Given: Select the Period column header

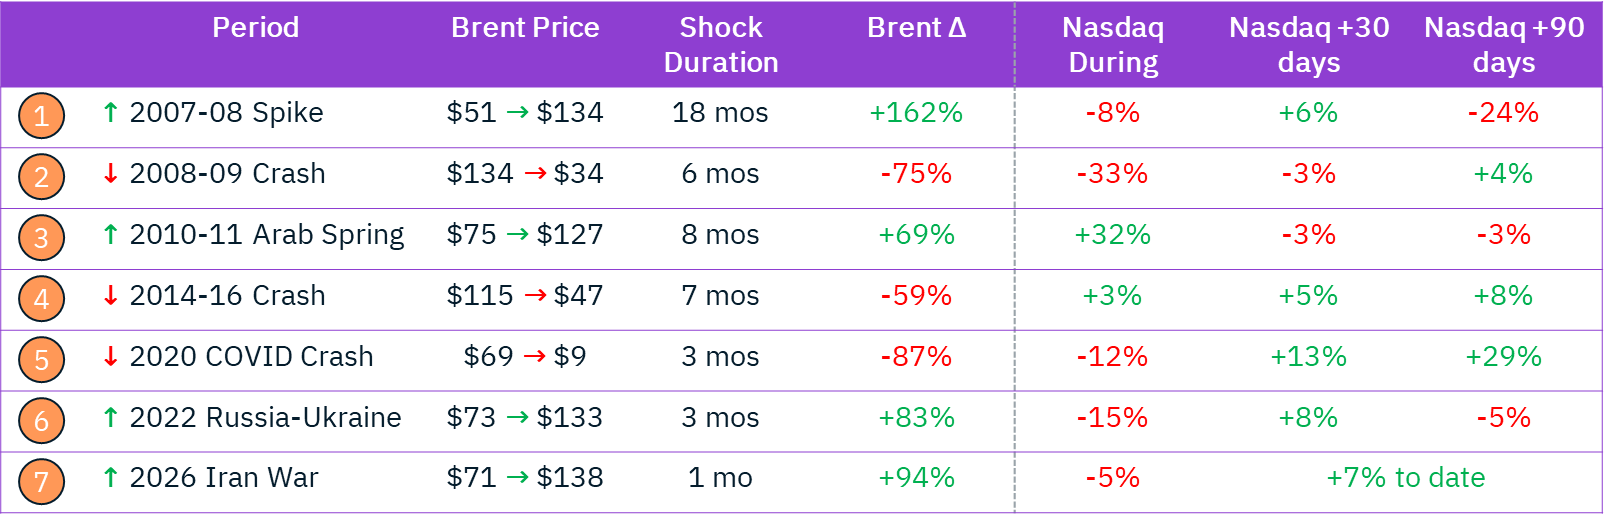Looking at the screenshot, I should pos(255,28).
